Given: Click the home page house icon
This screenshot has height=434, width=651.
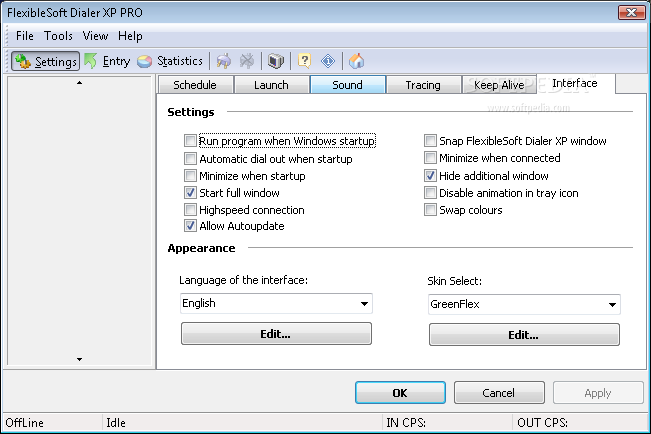Looking at the screenshot, I should coord(357,61).
